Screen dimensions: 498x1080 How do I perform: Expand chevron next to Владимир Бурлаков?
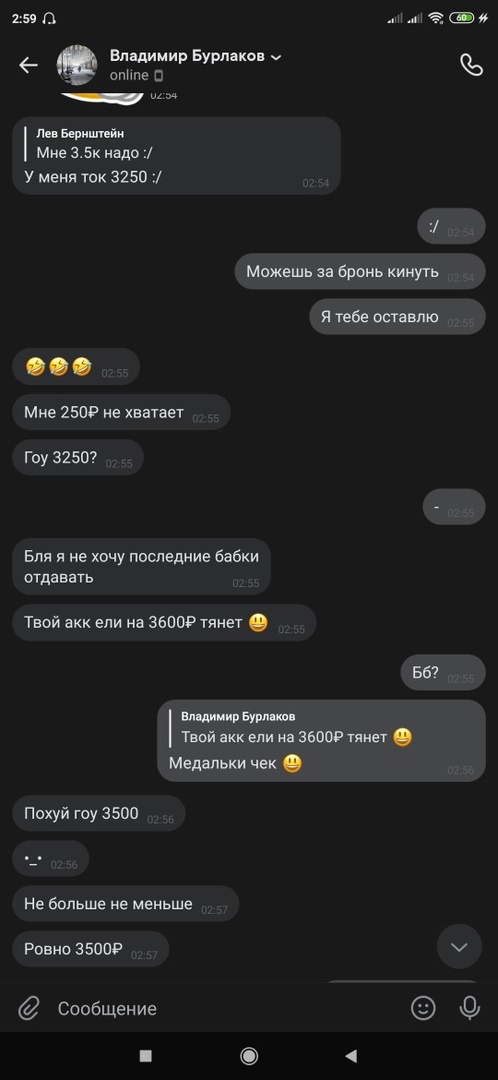276,58
